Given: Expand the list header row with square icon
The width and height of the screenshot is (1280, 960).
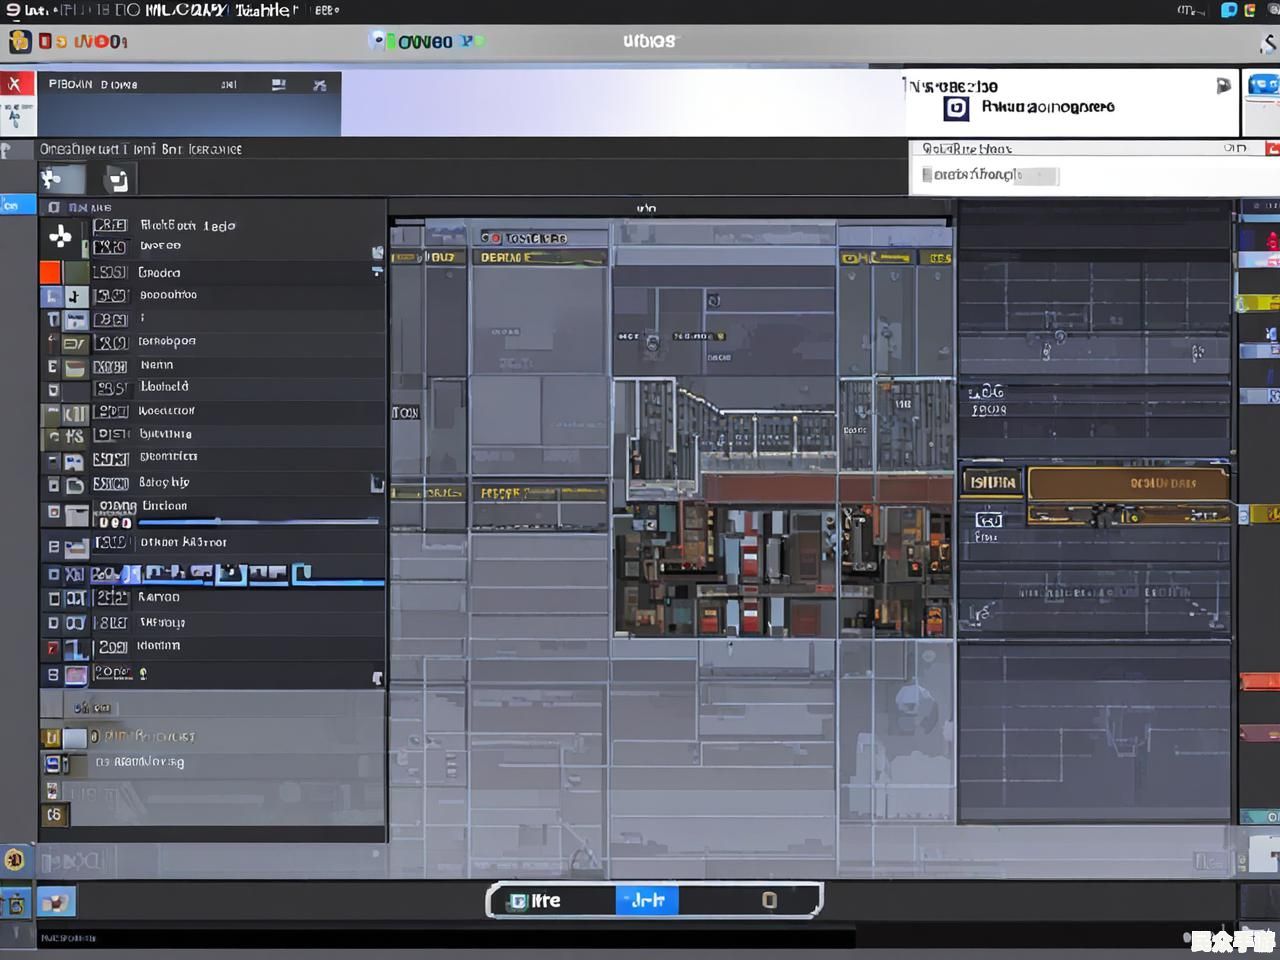Looking at the screenshot, I should pos(54,208).
